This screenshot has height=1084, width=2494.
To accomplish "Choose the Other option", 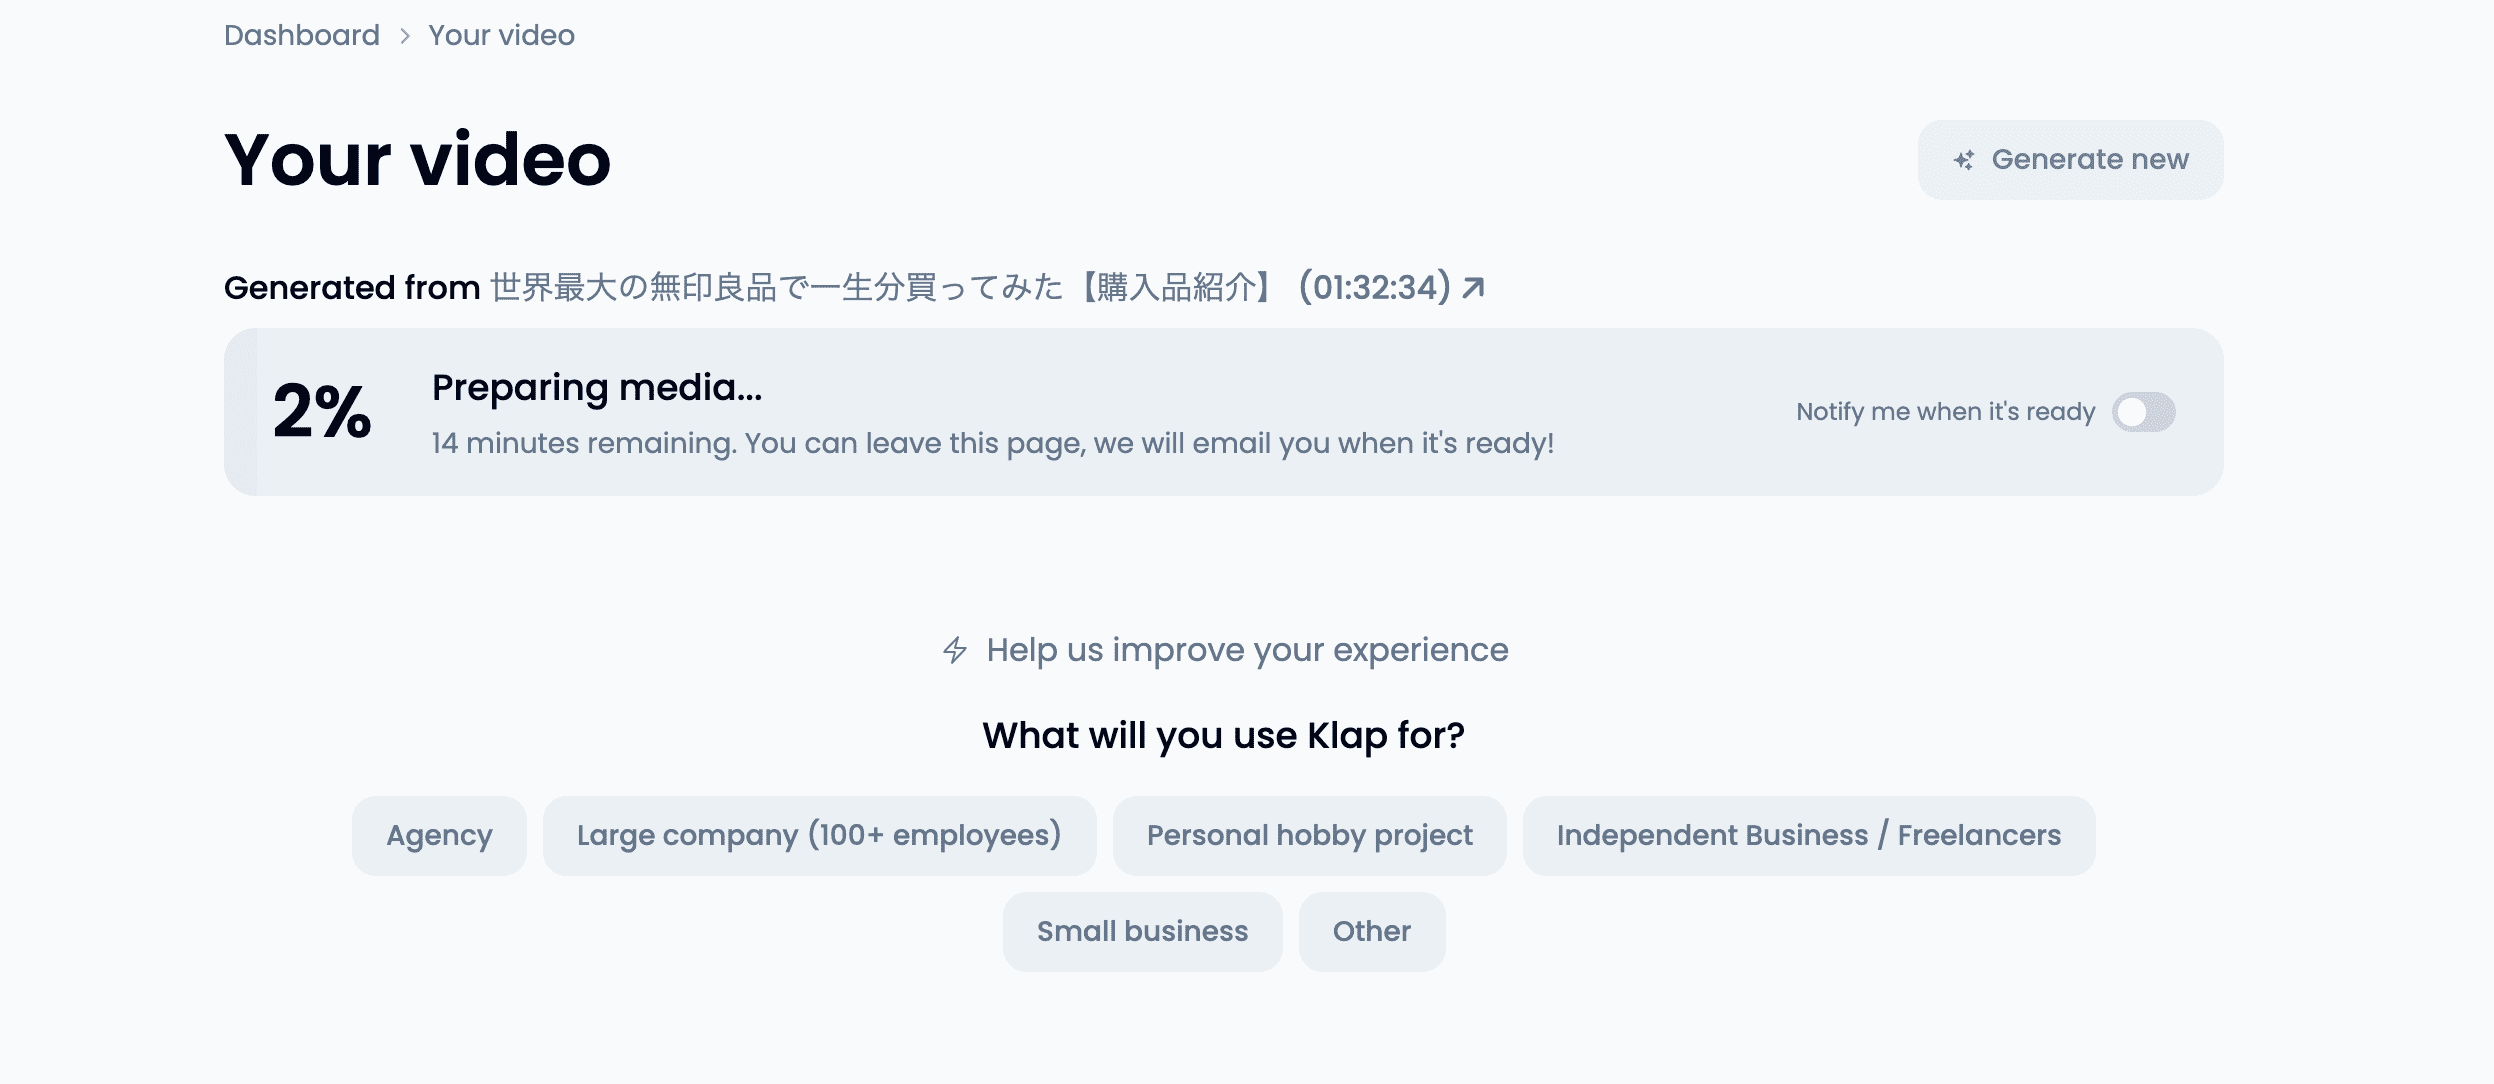I will coord(1371,932).
